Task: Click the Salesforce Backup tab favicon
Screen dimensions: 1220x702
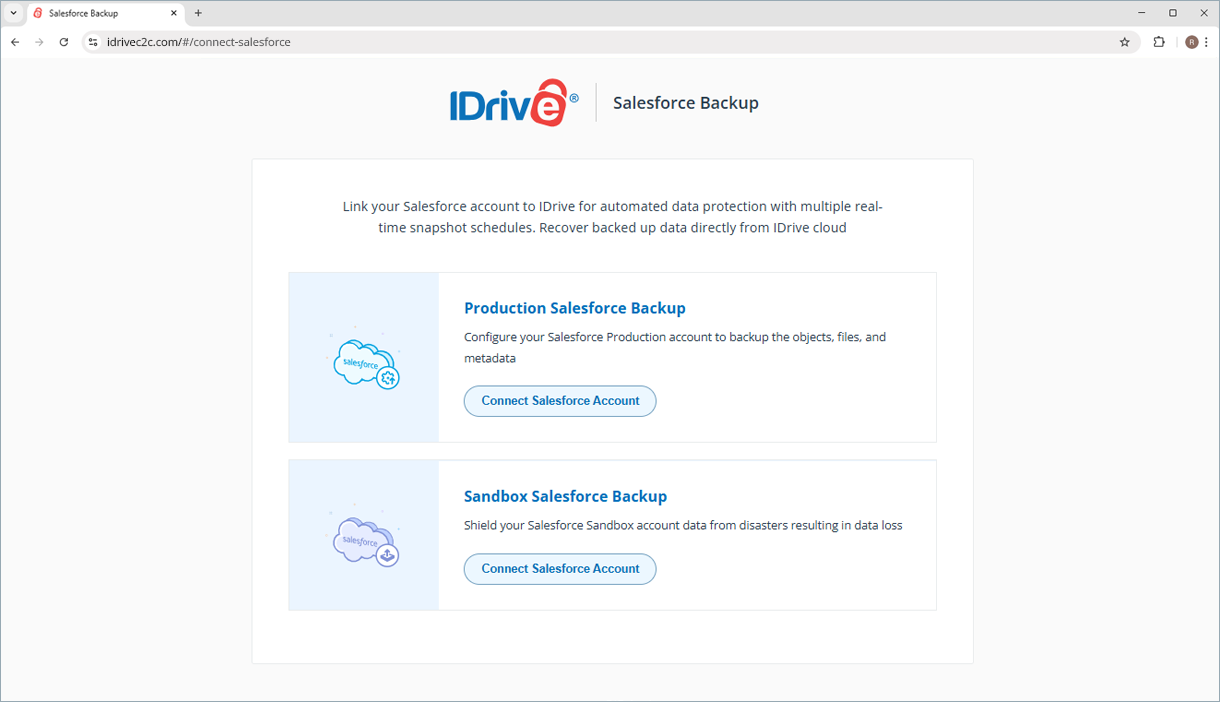Action: point(38,13)
